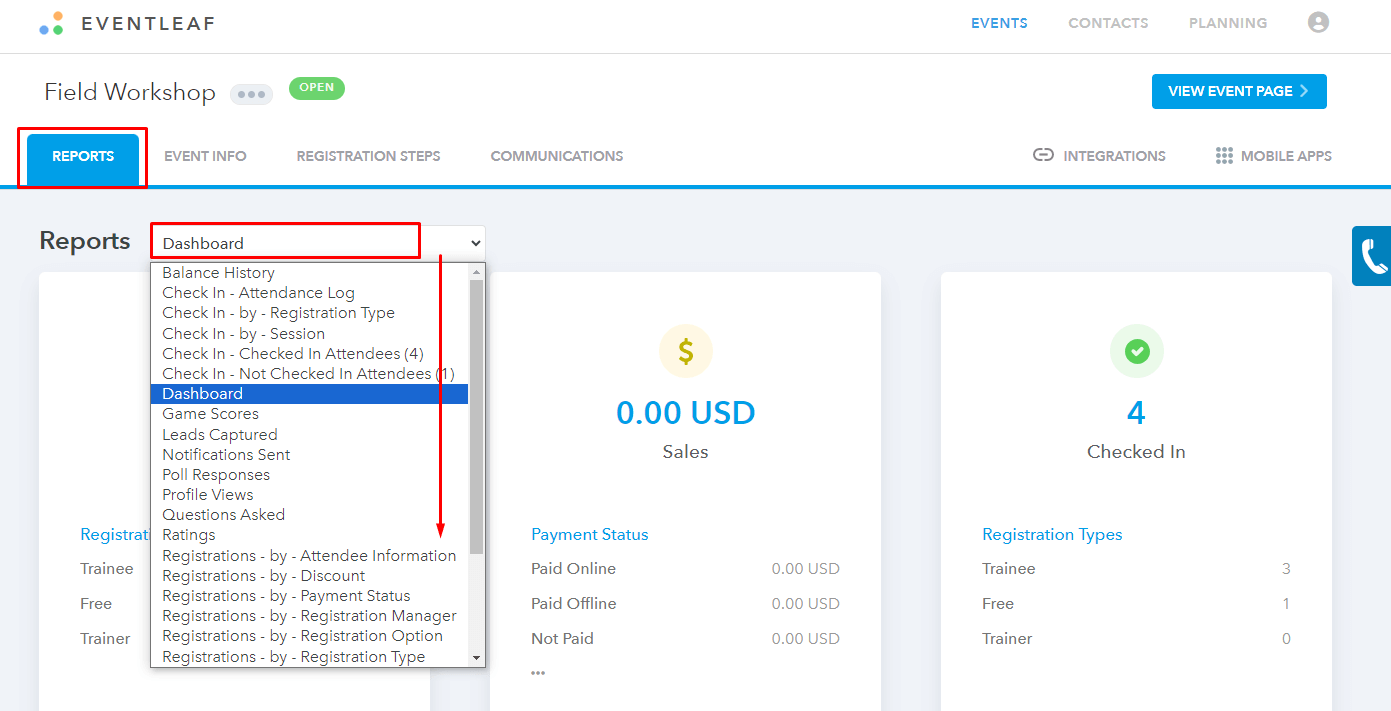Expand more payment statuses ellipsis
1391x711 pixels.
point(538,673)
